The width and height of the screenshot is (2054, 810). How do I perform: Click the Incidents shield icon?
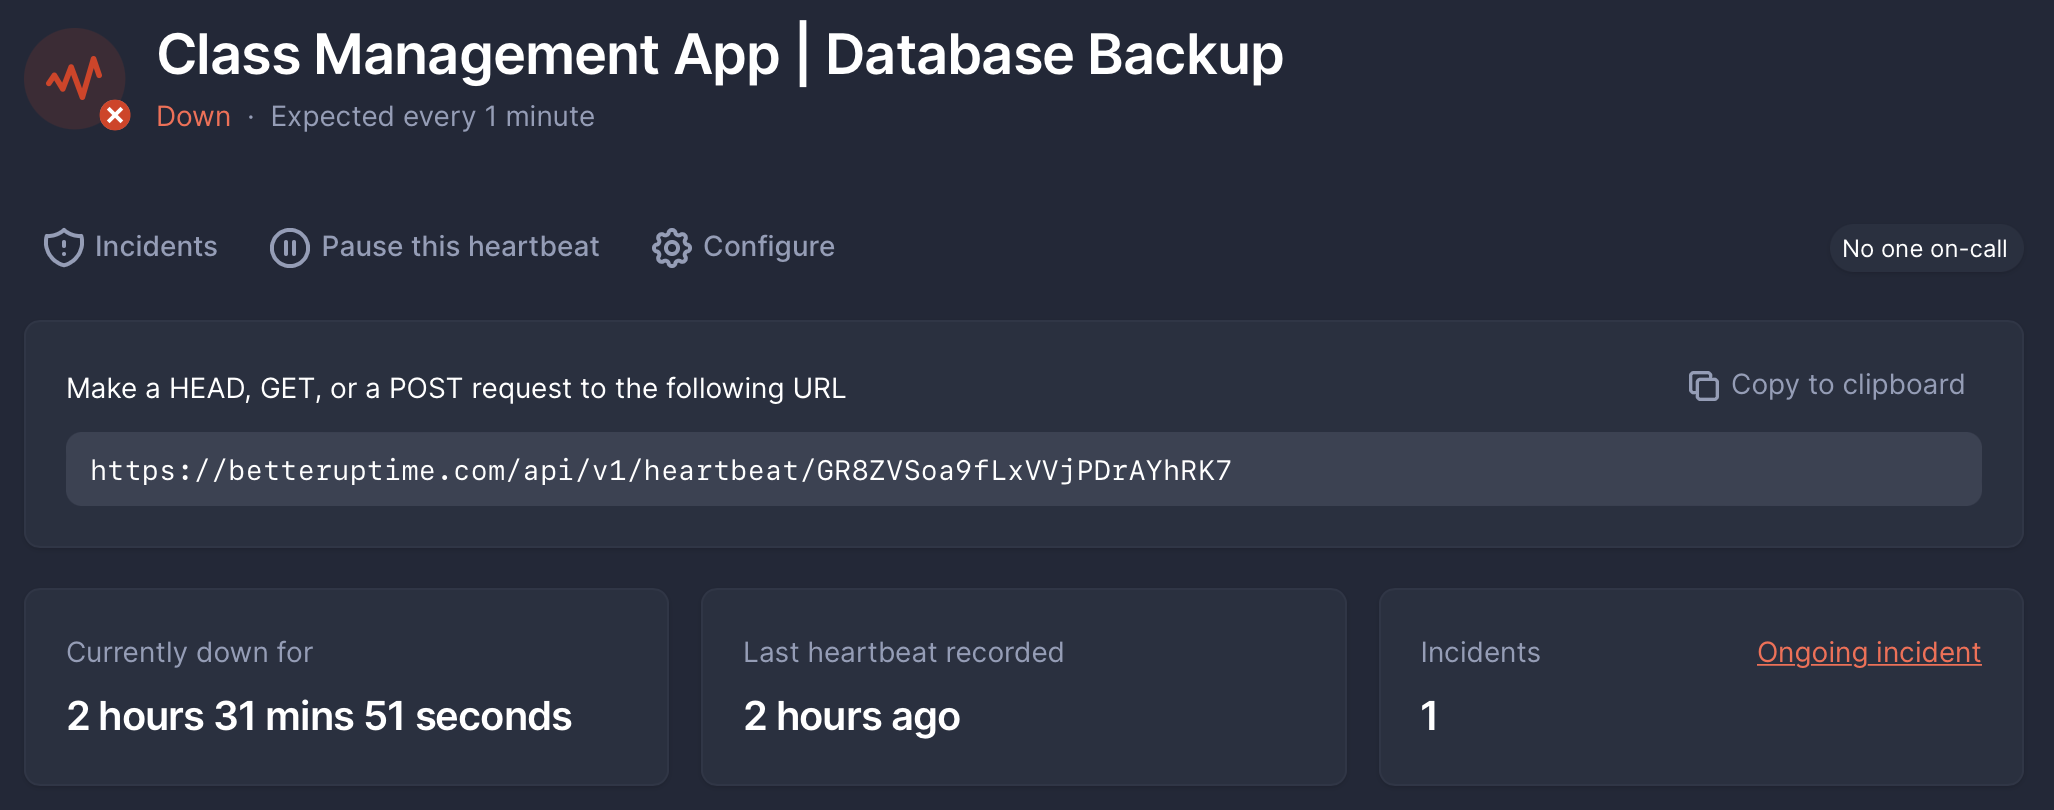click(63, 247)
